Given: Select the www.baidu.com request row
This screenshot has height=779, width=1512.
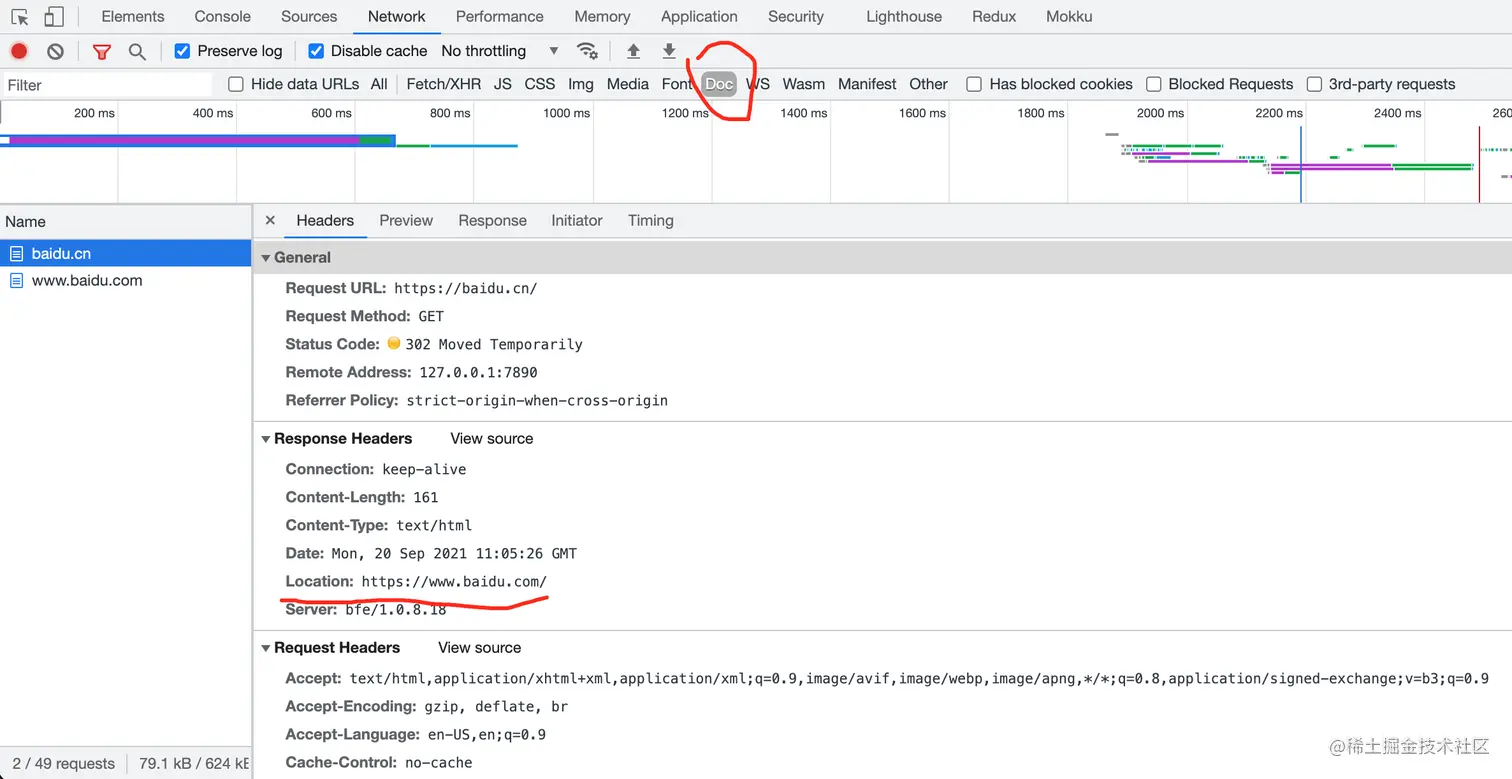Looking at the screenshot, I should click(126, 281).
